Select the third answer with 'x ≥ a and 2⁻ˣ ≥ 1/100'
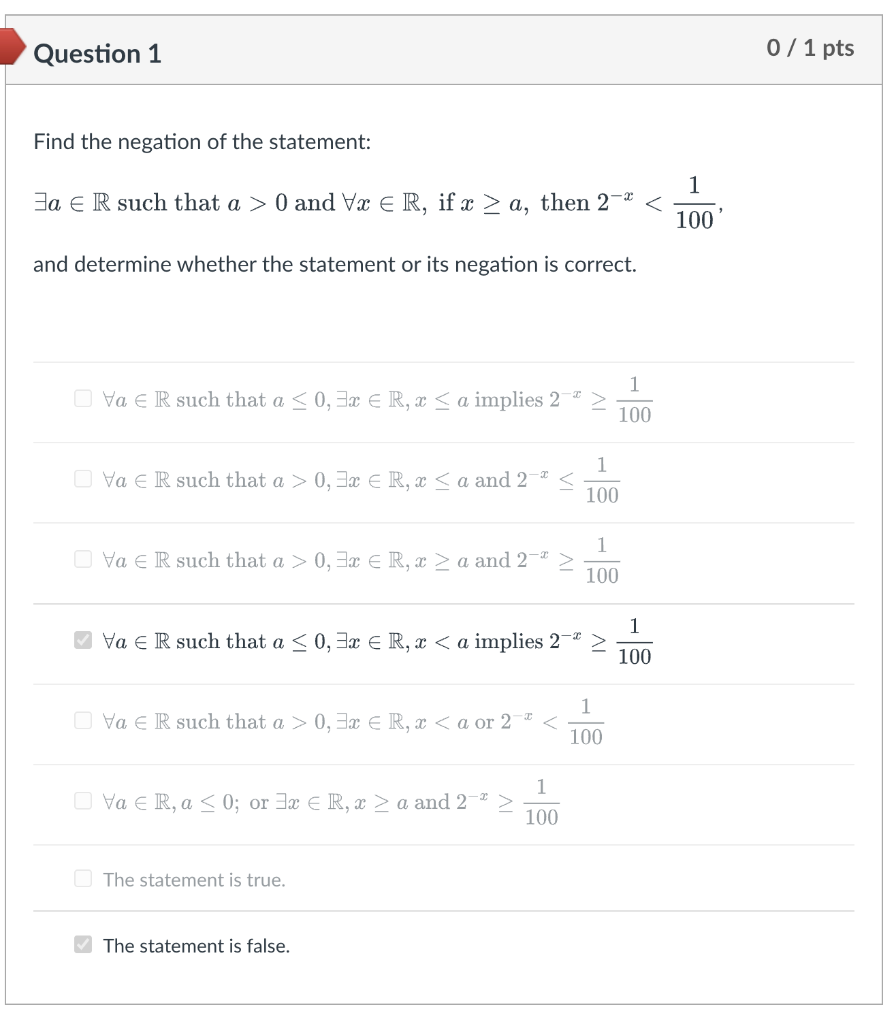 [85, 558]
